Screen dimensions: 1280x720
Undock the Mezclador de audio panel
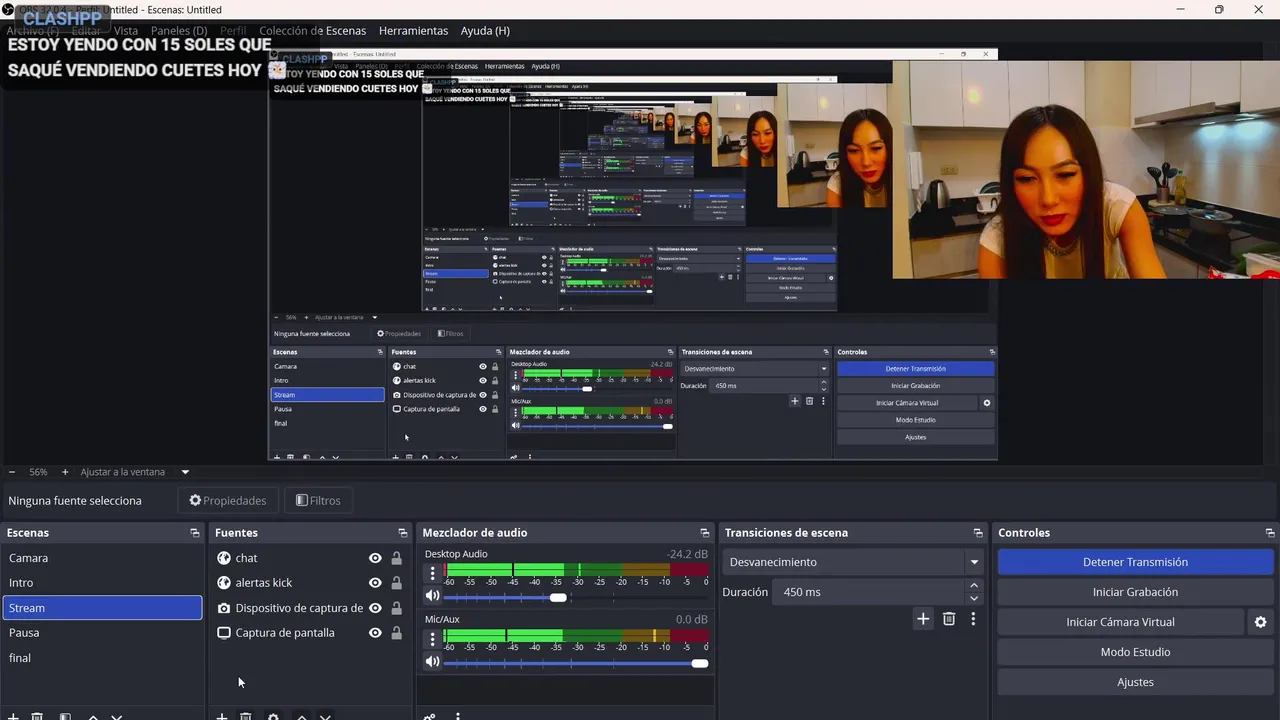tap(705, 533)
